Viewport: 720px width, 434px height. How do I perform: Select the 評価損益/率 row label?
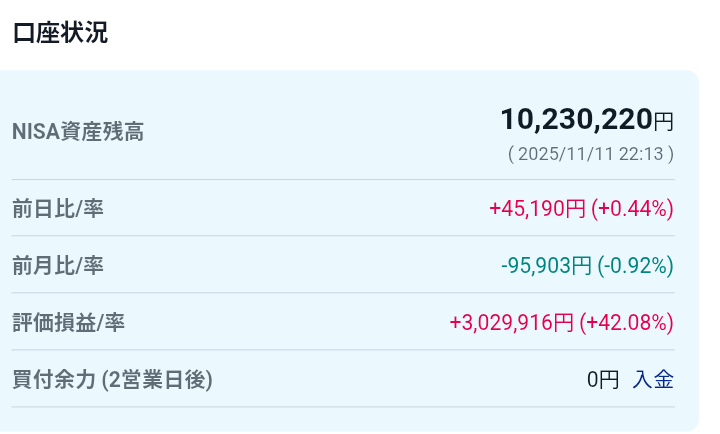coord(68,323)
